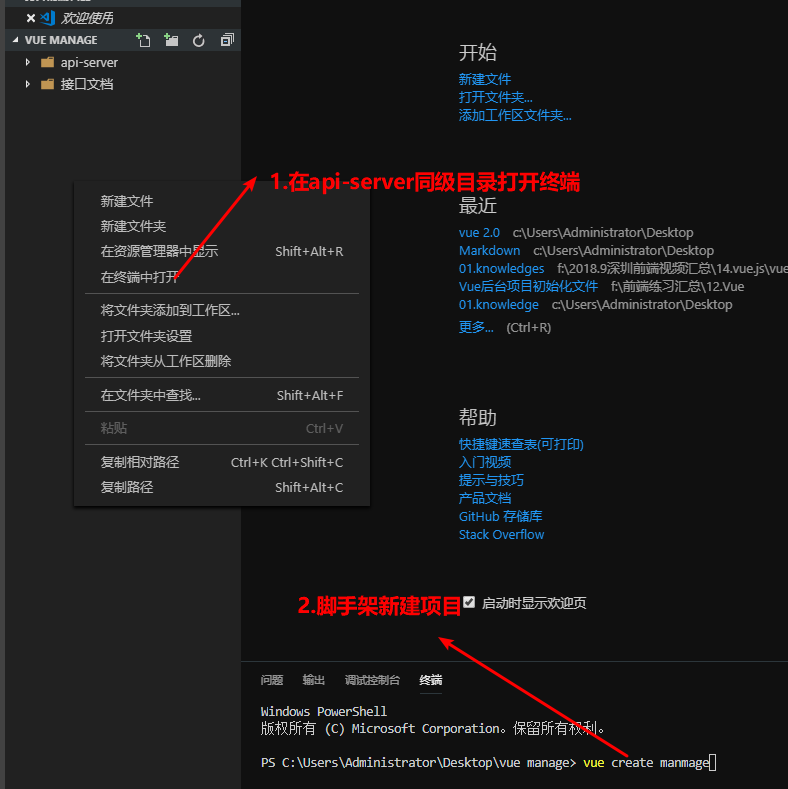Select 在文件夹中查找... menu entry
The width and height of the screenshot is (788, 789).
tap(222, 396)
